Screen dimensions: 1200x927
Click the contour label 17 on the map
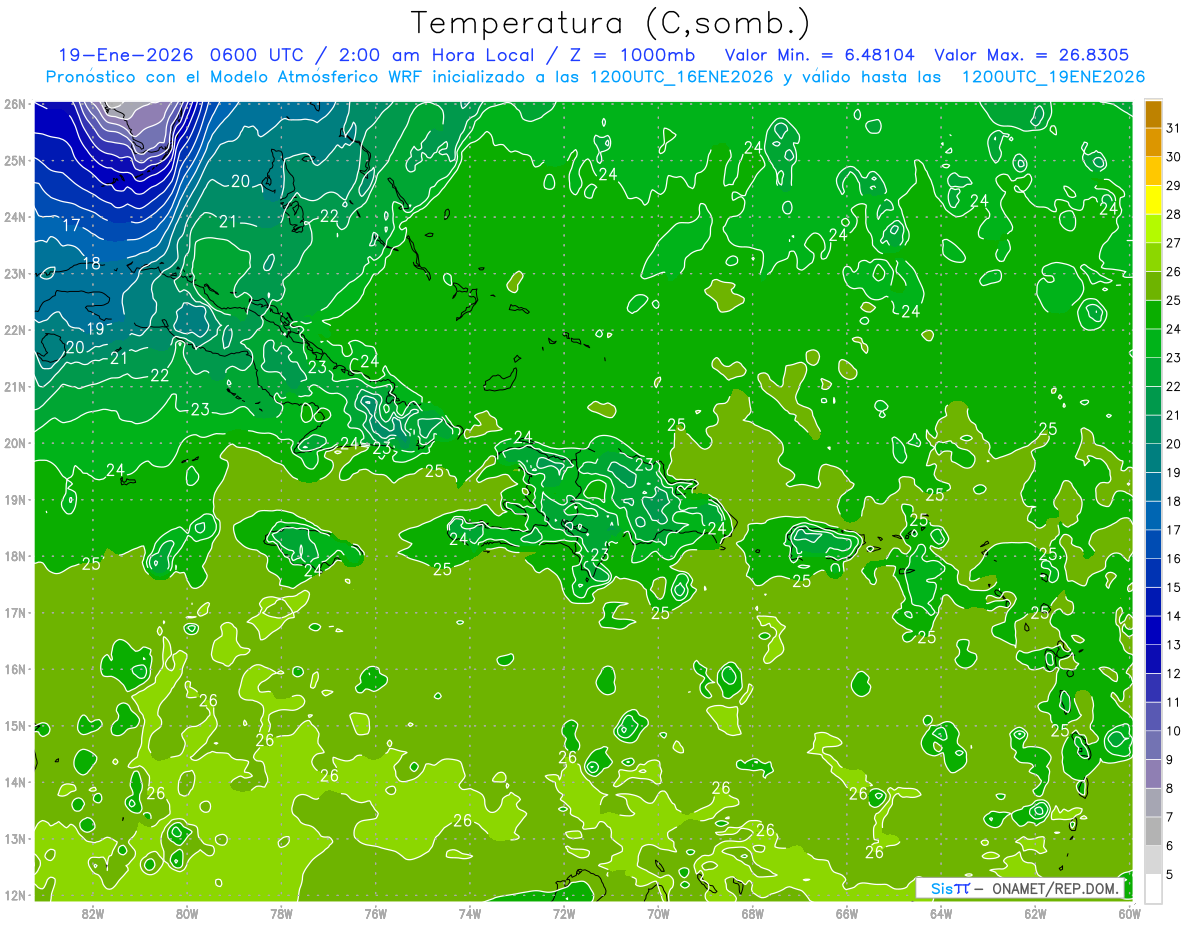[x=71, y=225]
